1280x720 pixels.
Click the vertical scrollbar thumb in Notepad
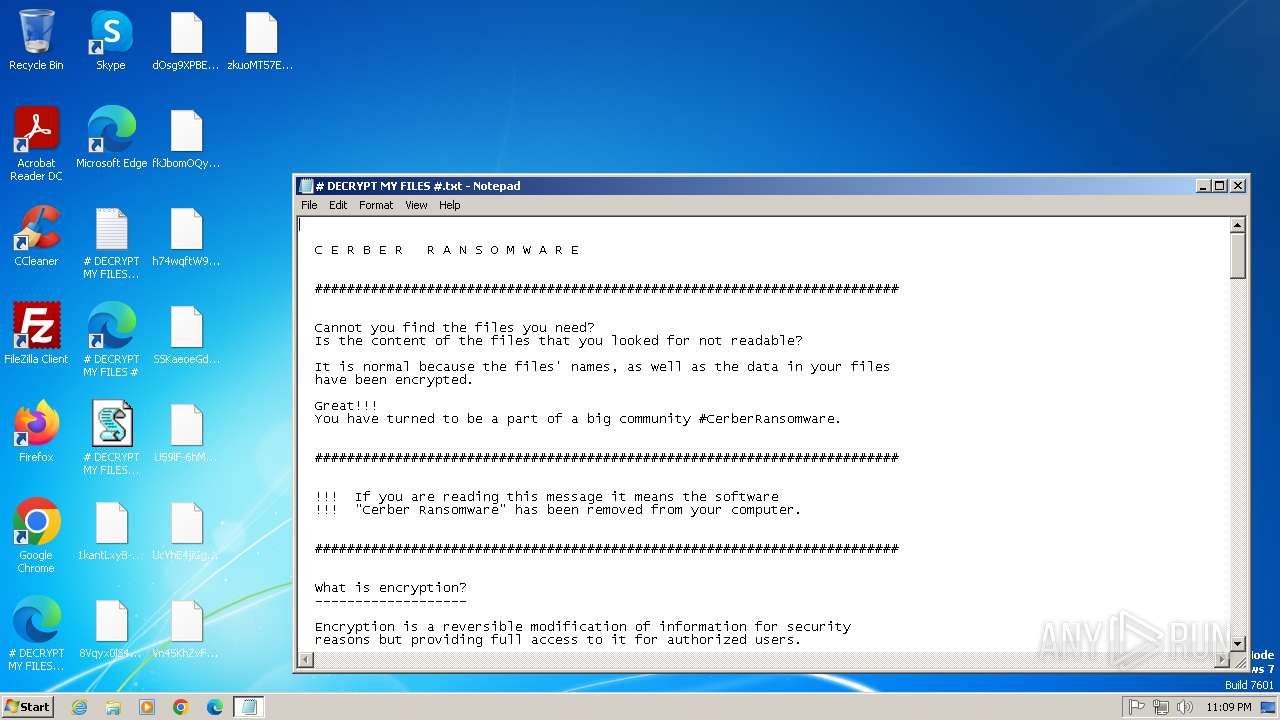pyautogui.click(x=1238, y=257)
